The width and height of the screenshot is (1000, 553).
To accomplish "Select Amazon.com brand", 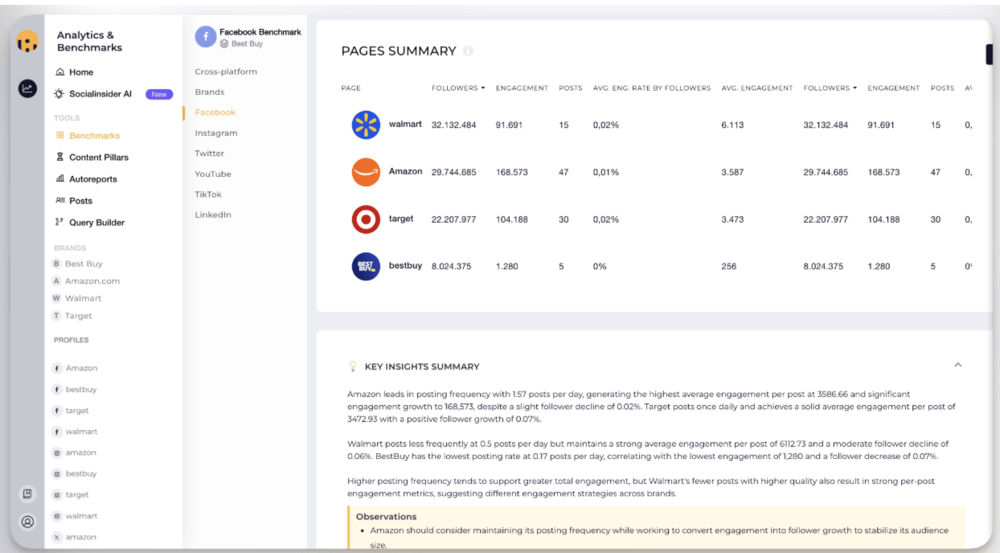I will click(92, 281).
